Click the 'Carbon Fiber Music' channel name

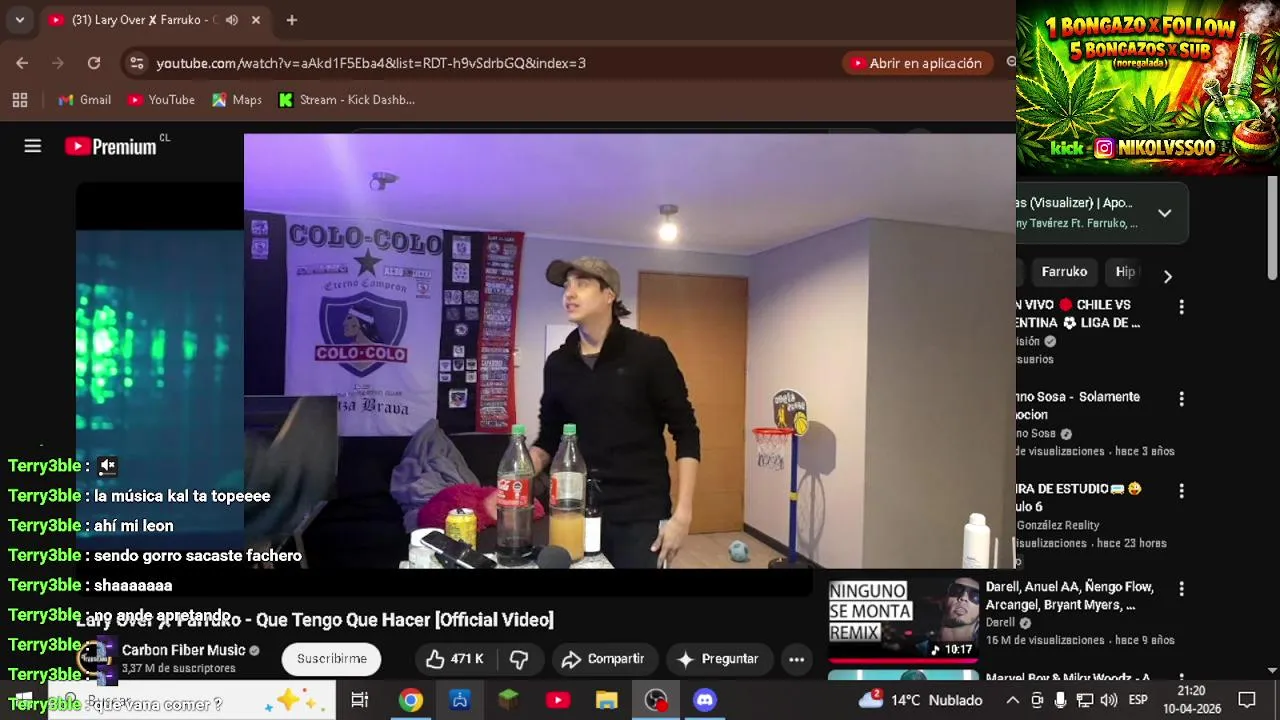(x=183, y=651)
